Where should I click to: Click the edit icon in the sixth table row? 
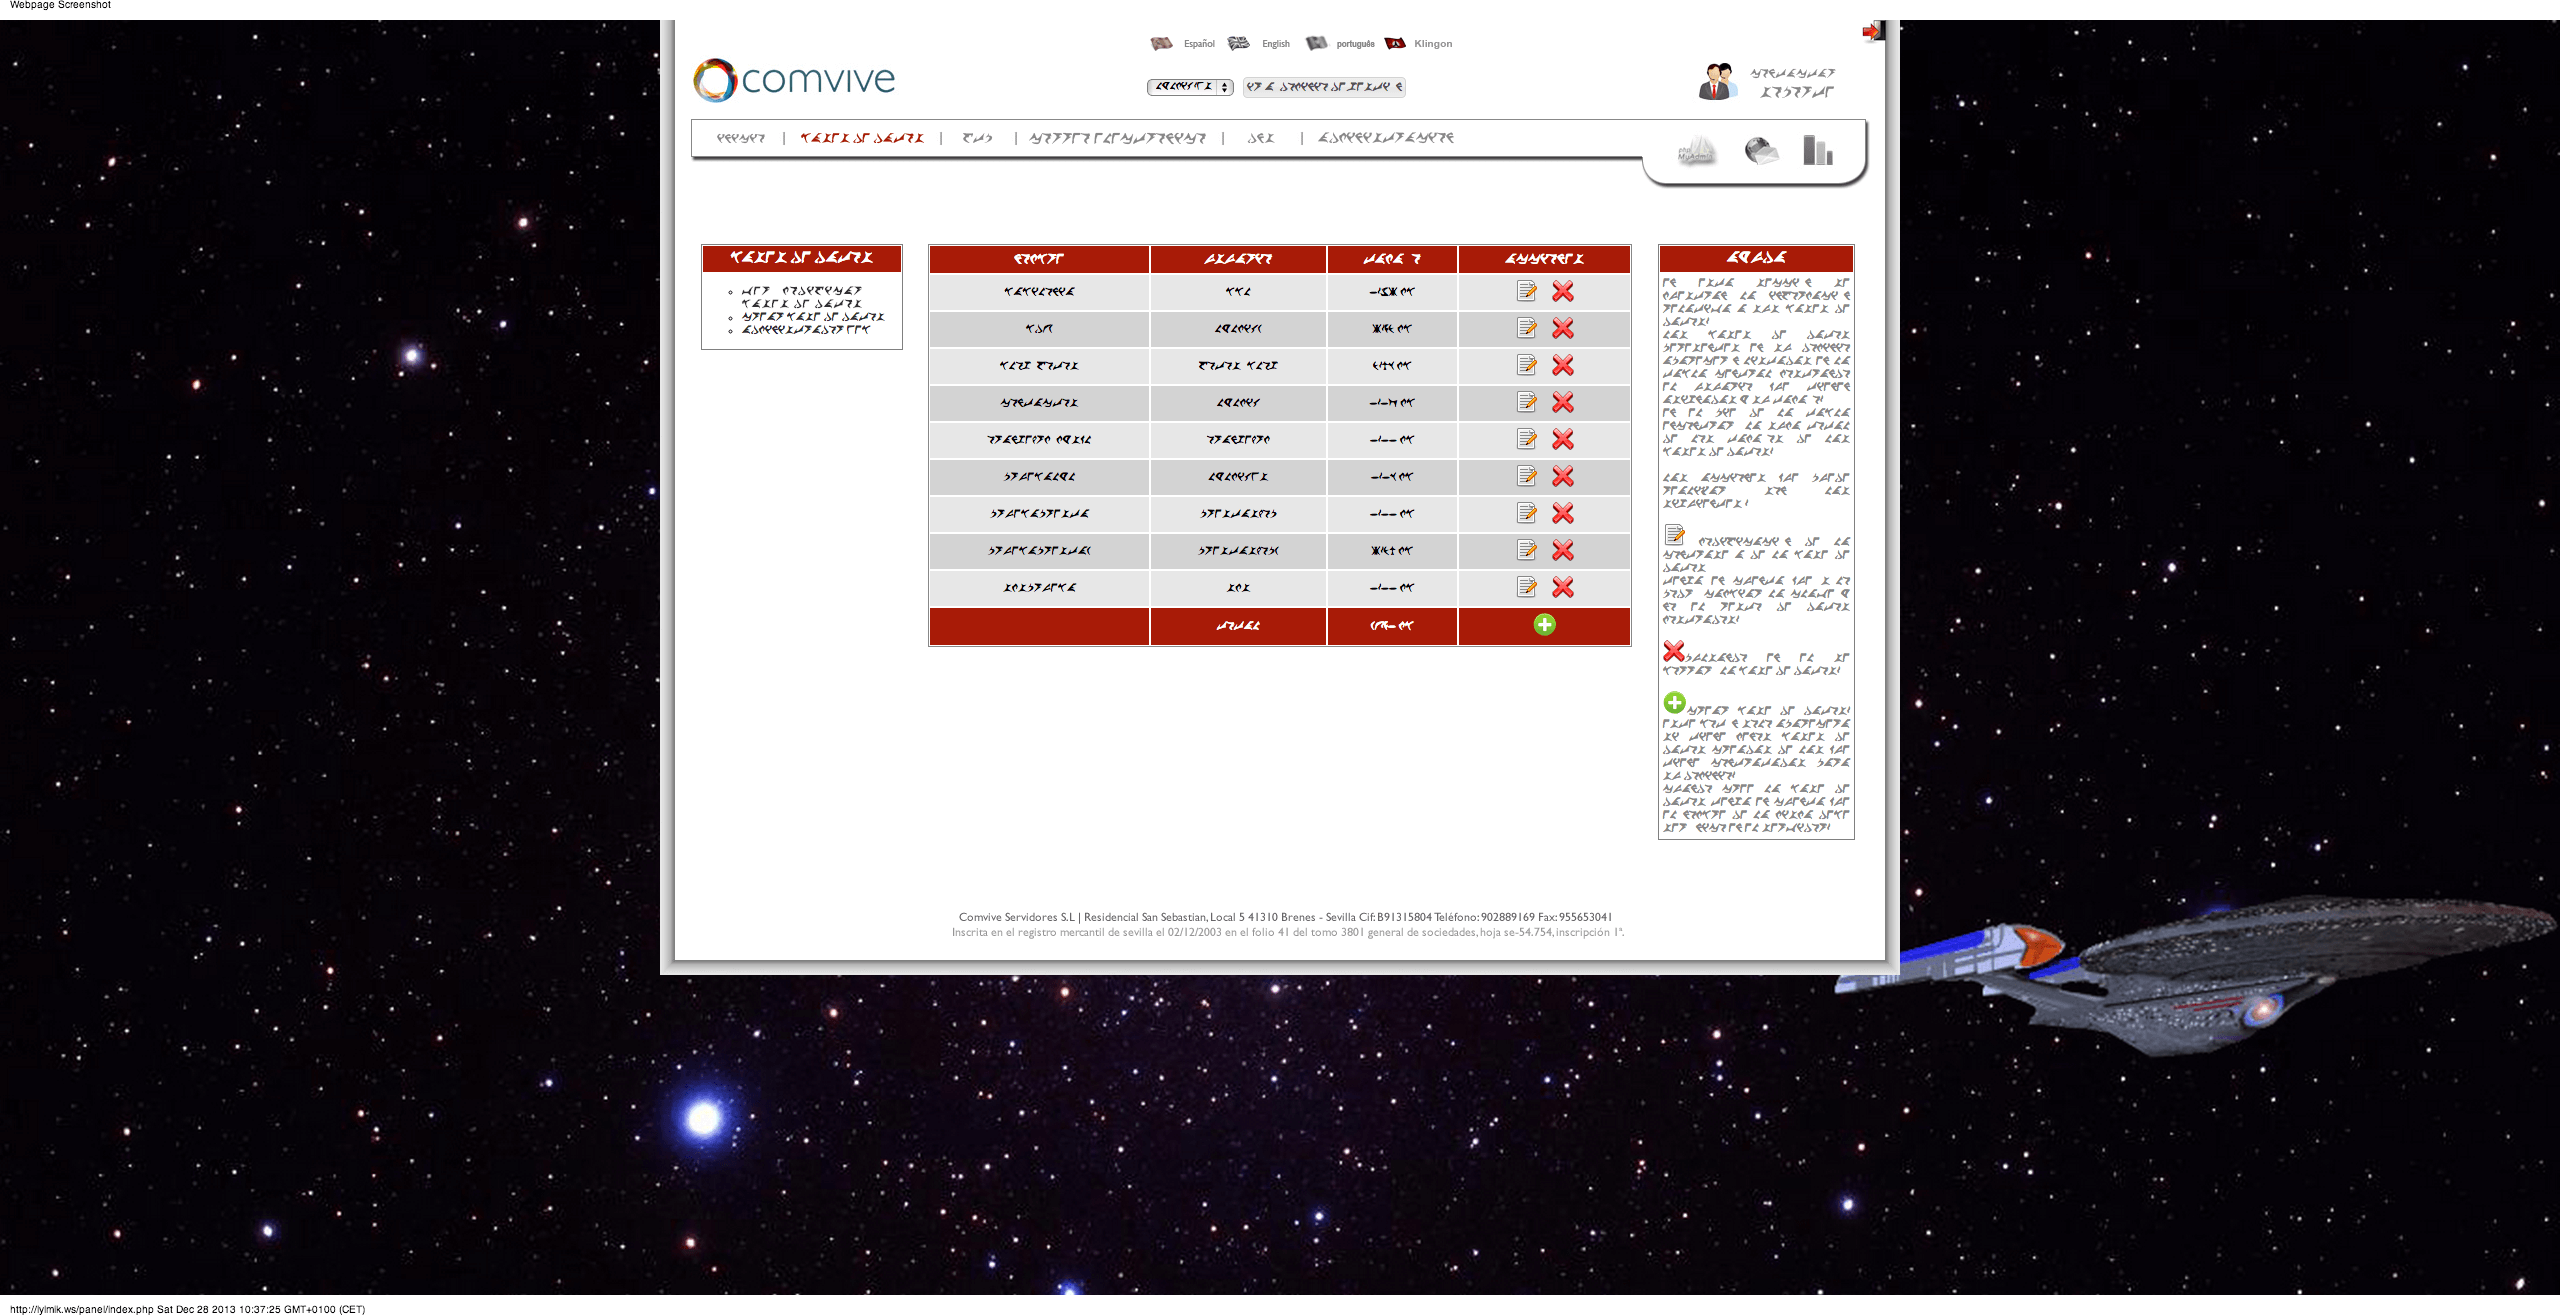[x=1526, y=476]
